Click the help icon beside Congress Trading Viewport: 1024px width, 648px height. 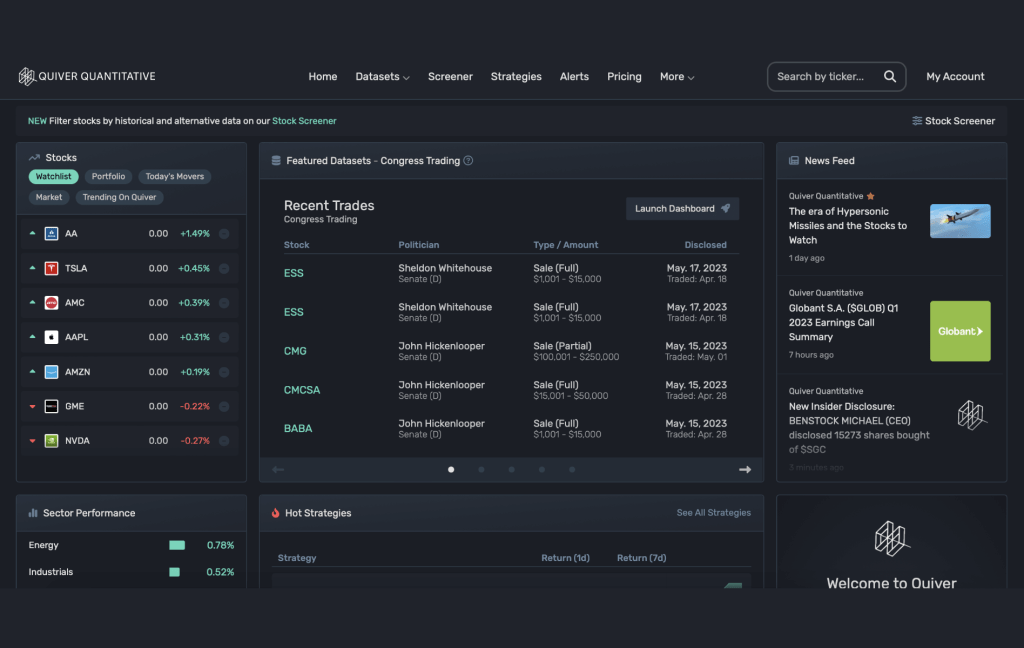(468, 161)
